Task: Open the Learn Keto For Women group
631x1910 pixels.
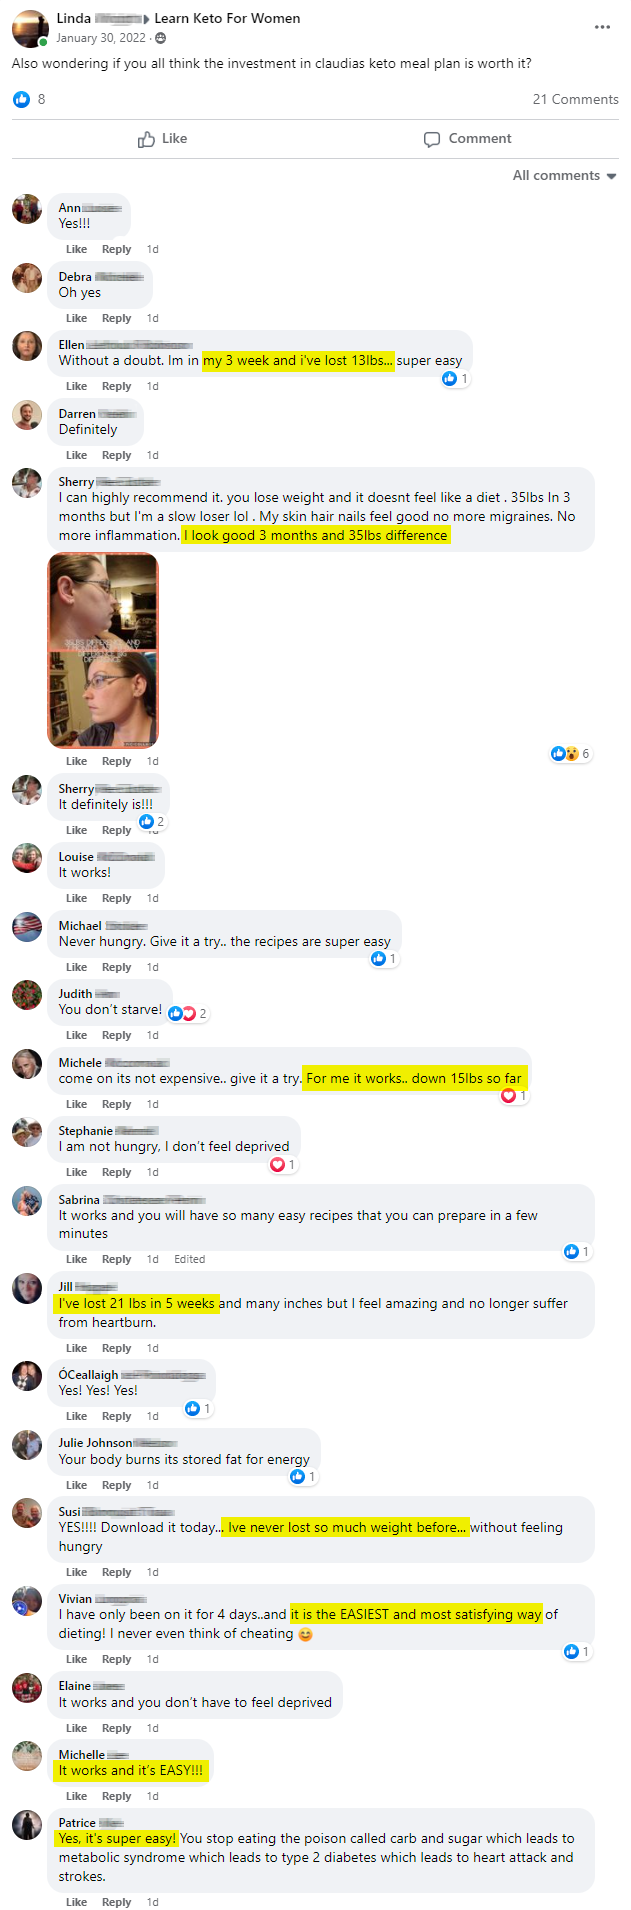Action: click(x=227, y=18)
